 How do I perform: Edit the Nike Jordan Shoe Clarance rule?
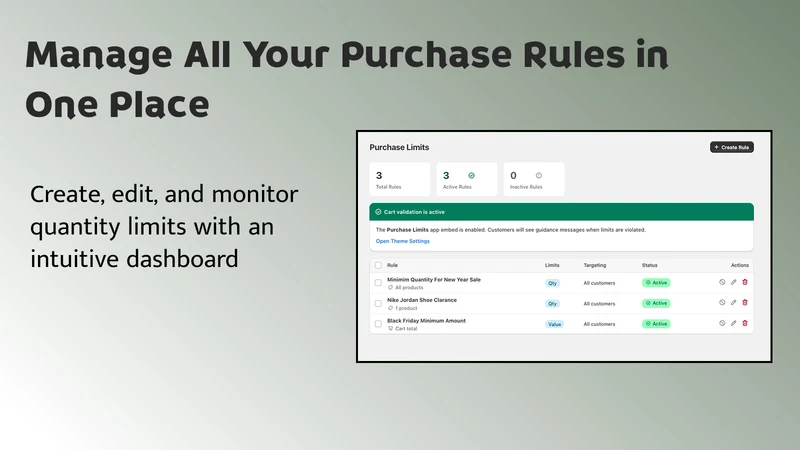(x=733, y=303)
